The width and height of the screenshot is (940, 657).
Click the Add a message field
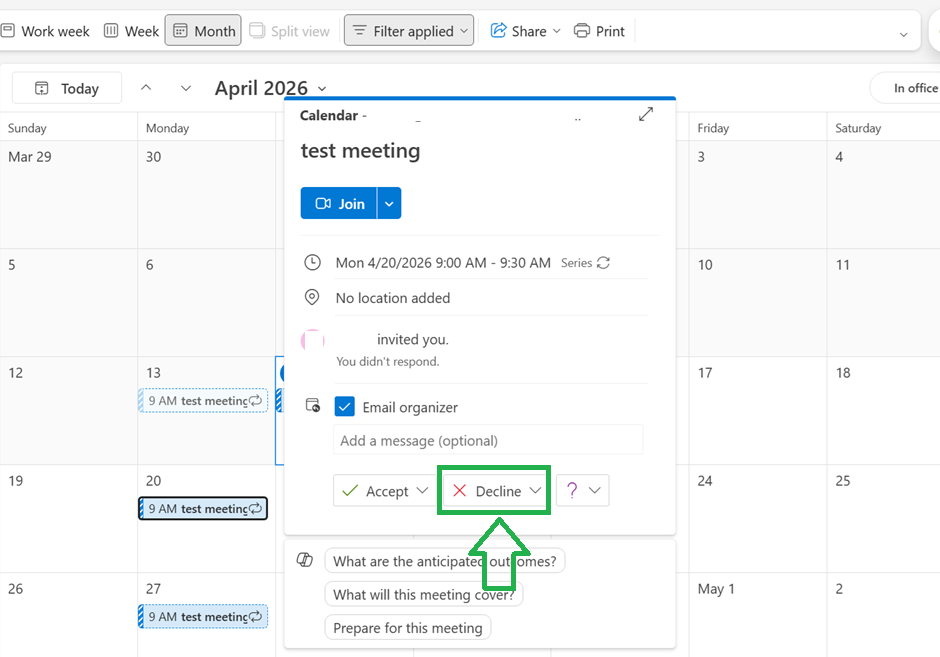click(x=488, y=441)
